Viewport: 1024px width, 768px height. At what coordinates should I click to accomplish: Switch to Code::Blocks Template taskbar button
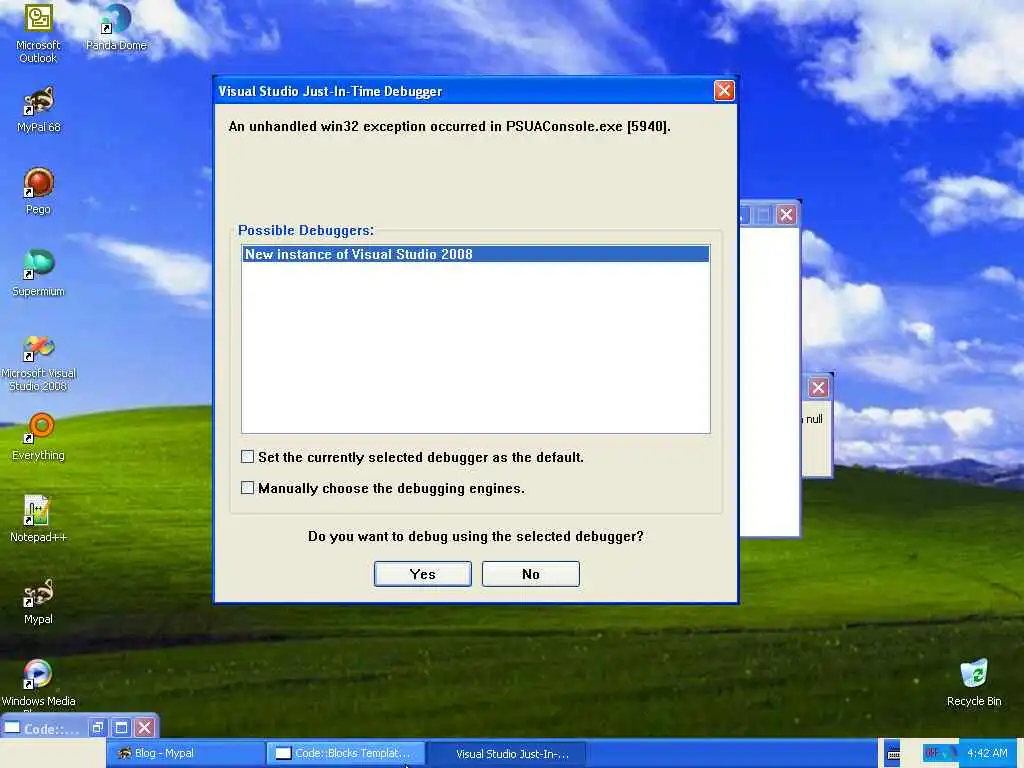pos(346,754)
